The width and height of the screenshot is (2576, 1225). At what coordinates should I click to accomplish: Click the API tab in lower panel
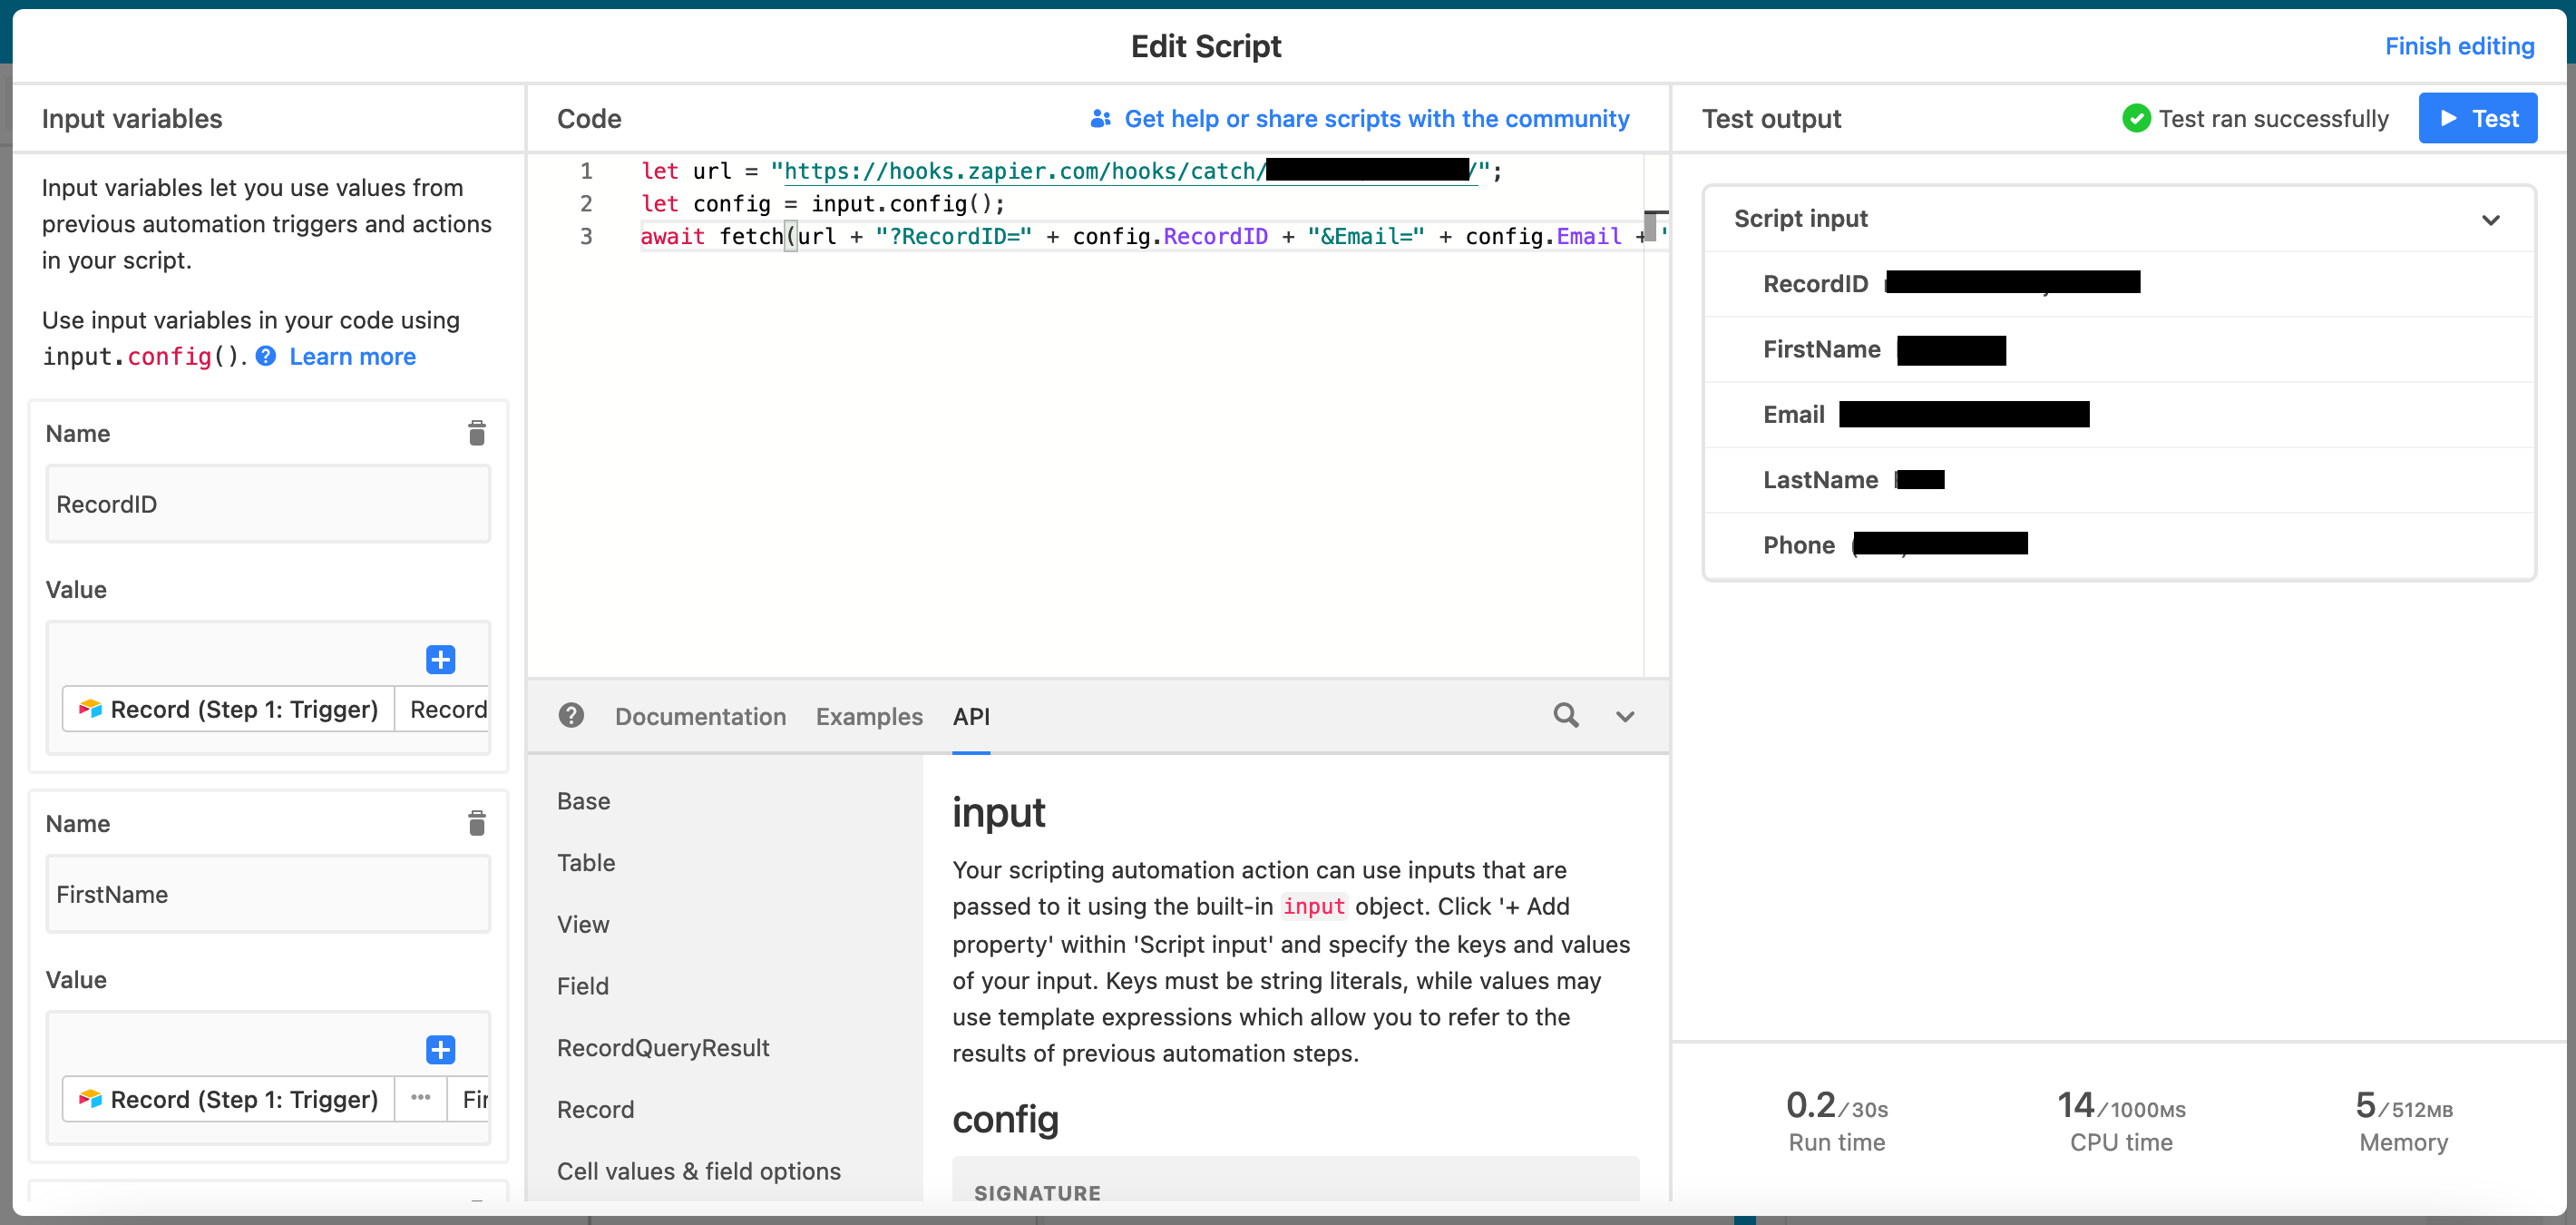pyautogui.click(x=971, y=715)
